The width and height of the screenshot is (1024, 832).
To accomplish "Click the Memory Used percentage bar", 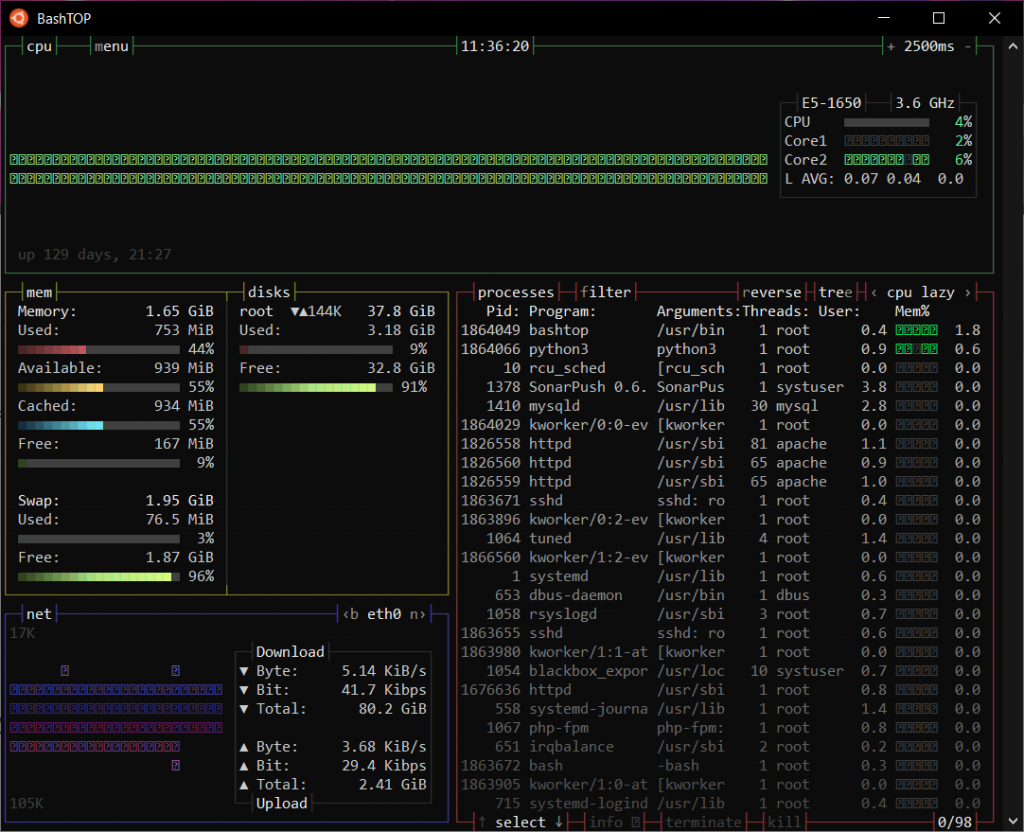I will [x=100, y=349].
